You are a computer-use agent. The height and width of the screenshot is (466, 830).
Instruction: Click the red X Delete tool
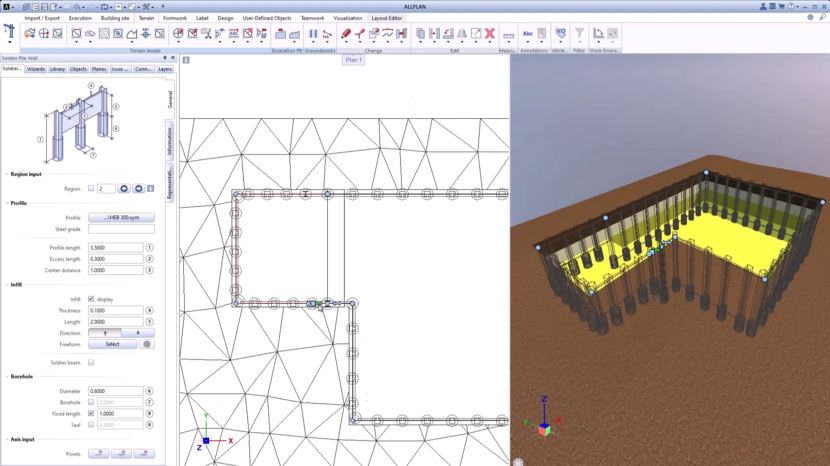tap(489, 34)
